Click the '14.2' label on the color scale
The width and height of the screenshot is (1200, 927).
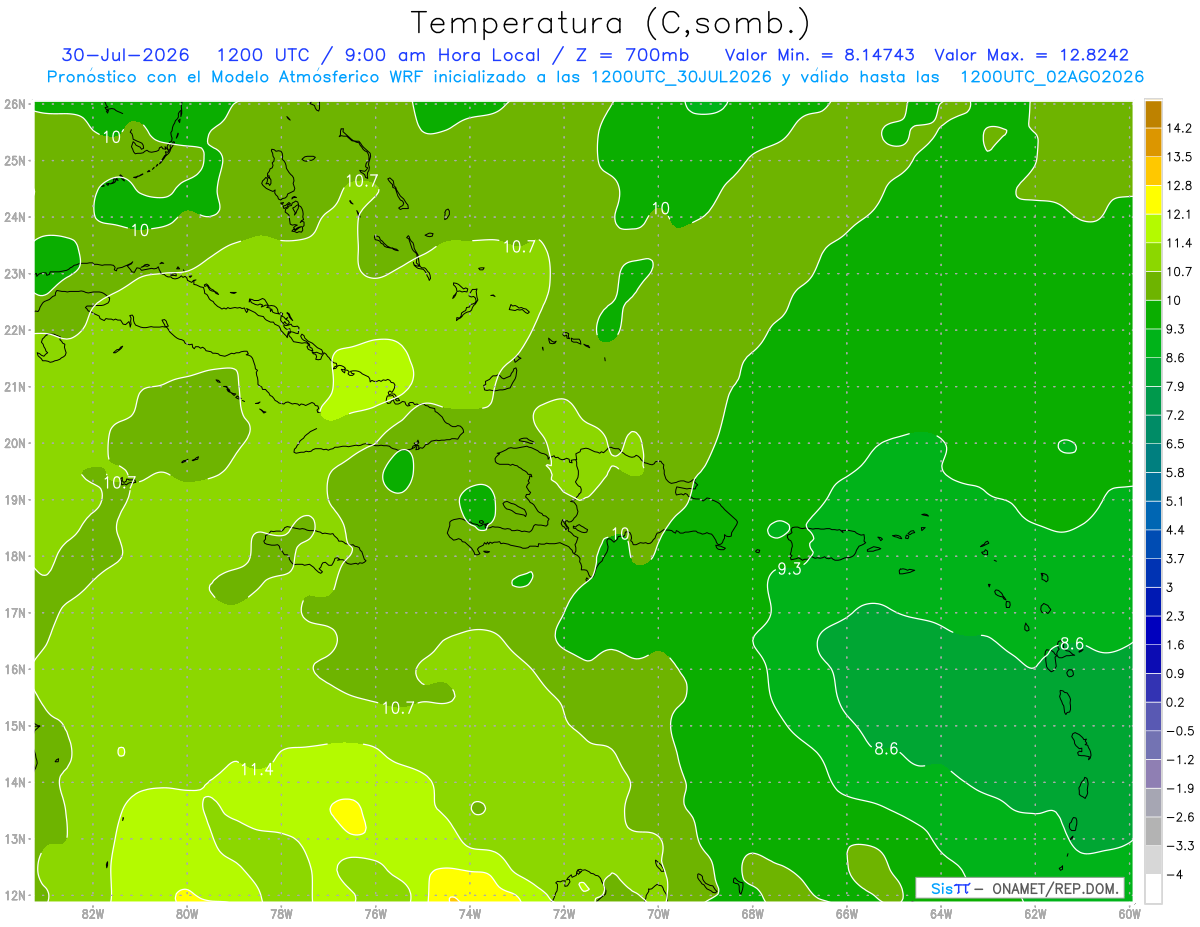(1179, 128)
